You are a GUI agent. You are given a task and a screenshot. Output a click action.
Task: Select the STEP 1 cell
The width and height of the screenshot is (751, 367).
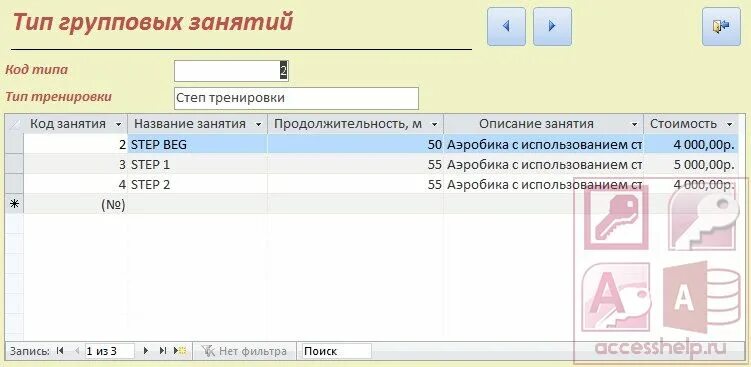(198, 164)
